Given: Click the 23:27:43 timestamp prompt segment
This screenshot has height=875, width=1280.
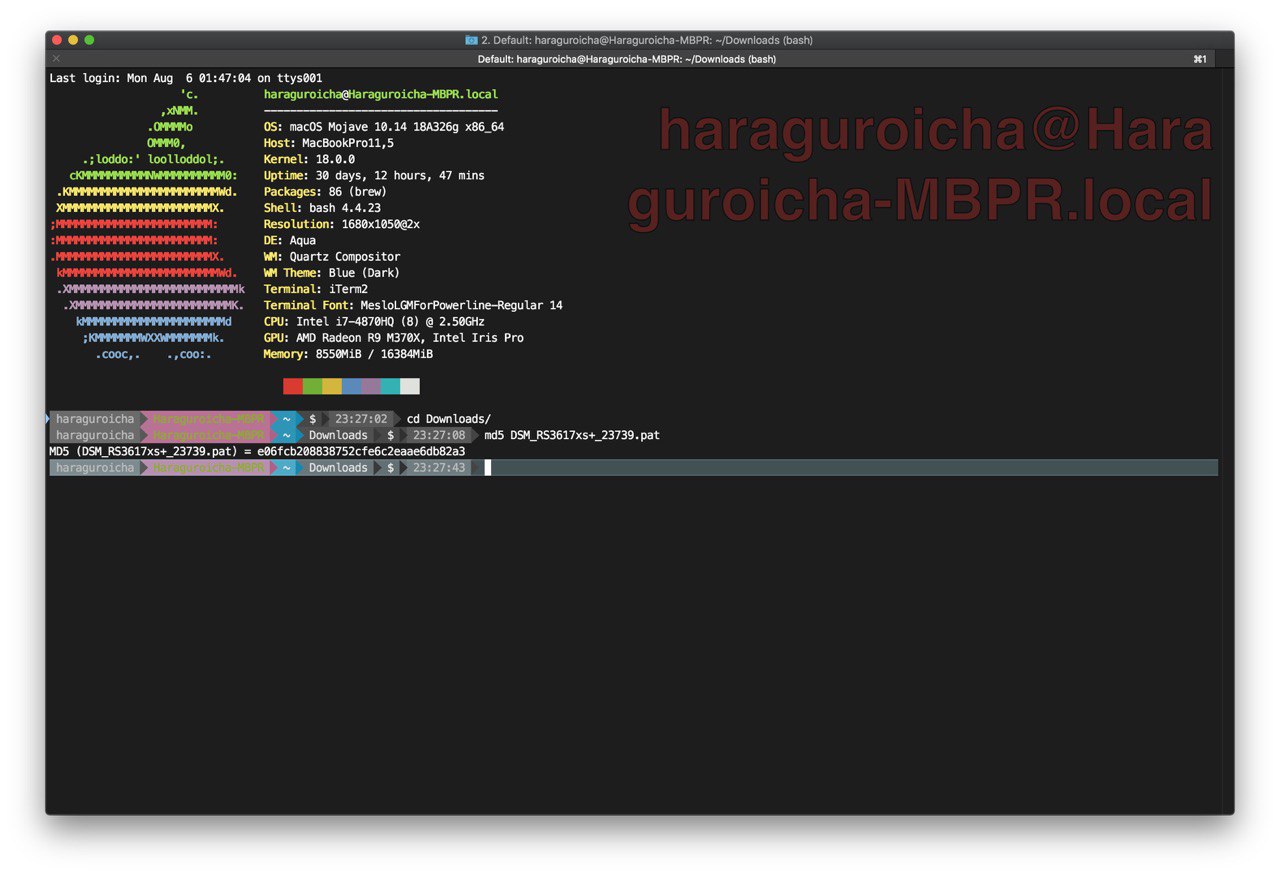Looking at the screenshot, I should pos(439,468).
